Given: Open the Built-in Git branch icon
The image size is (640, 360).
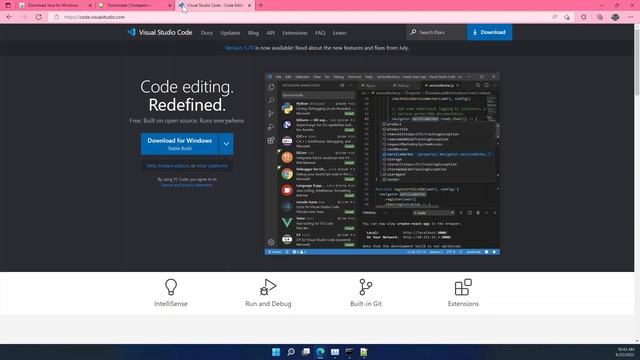Looking at the screenshot, I should pos(366,287).
